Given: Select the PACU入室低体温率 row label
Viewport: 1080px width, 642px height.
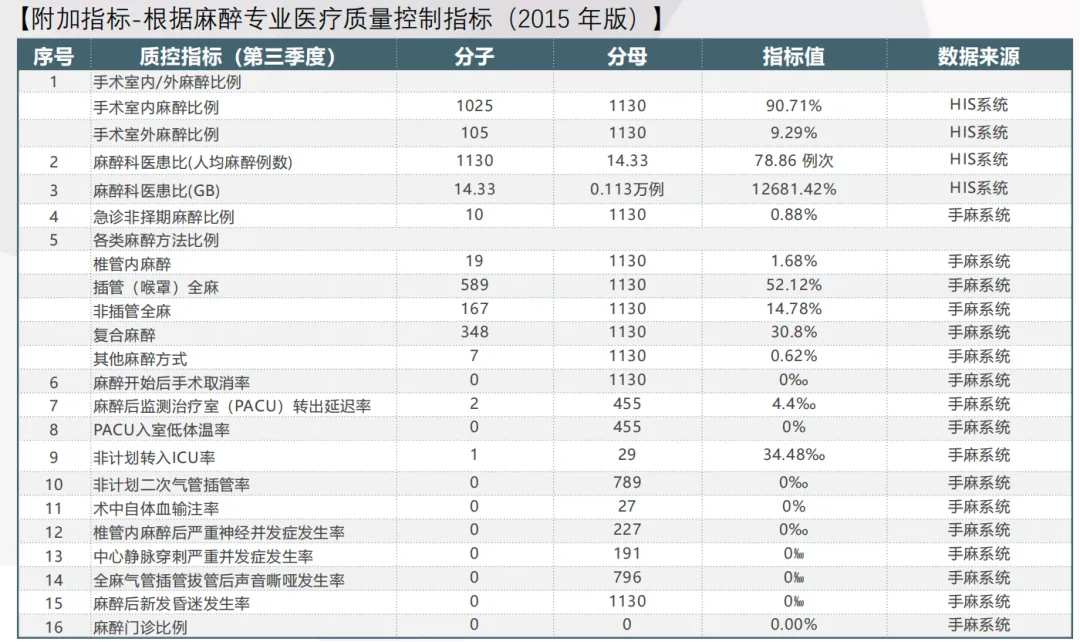Looking at the screenshot, I should pos(162,430).
